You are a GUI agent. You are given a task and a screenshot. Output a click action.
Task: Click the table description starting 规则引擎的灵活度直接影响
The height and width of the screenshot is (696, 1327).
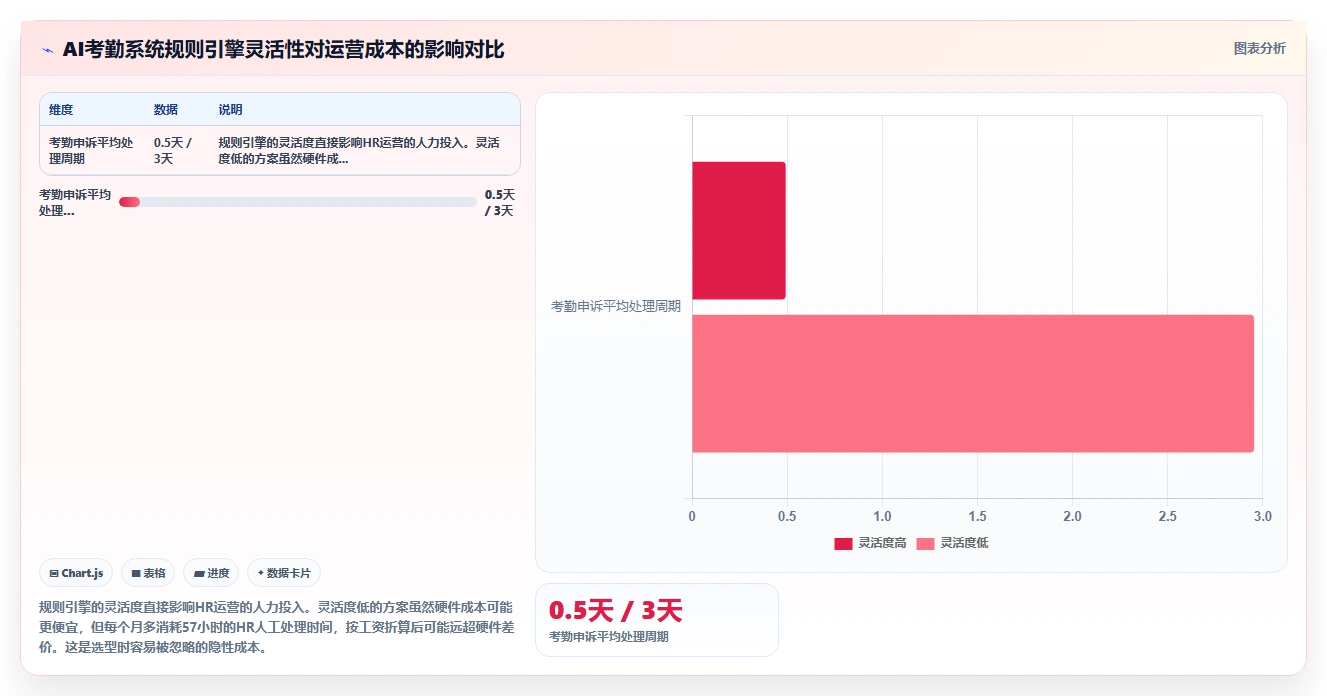click(x=359, y=150)
